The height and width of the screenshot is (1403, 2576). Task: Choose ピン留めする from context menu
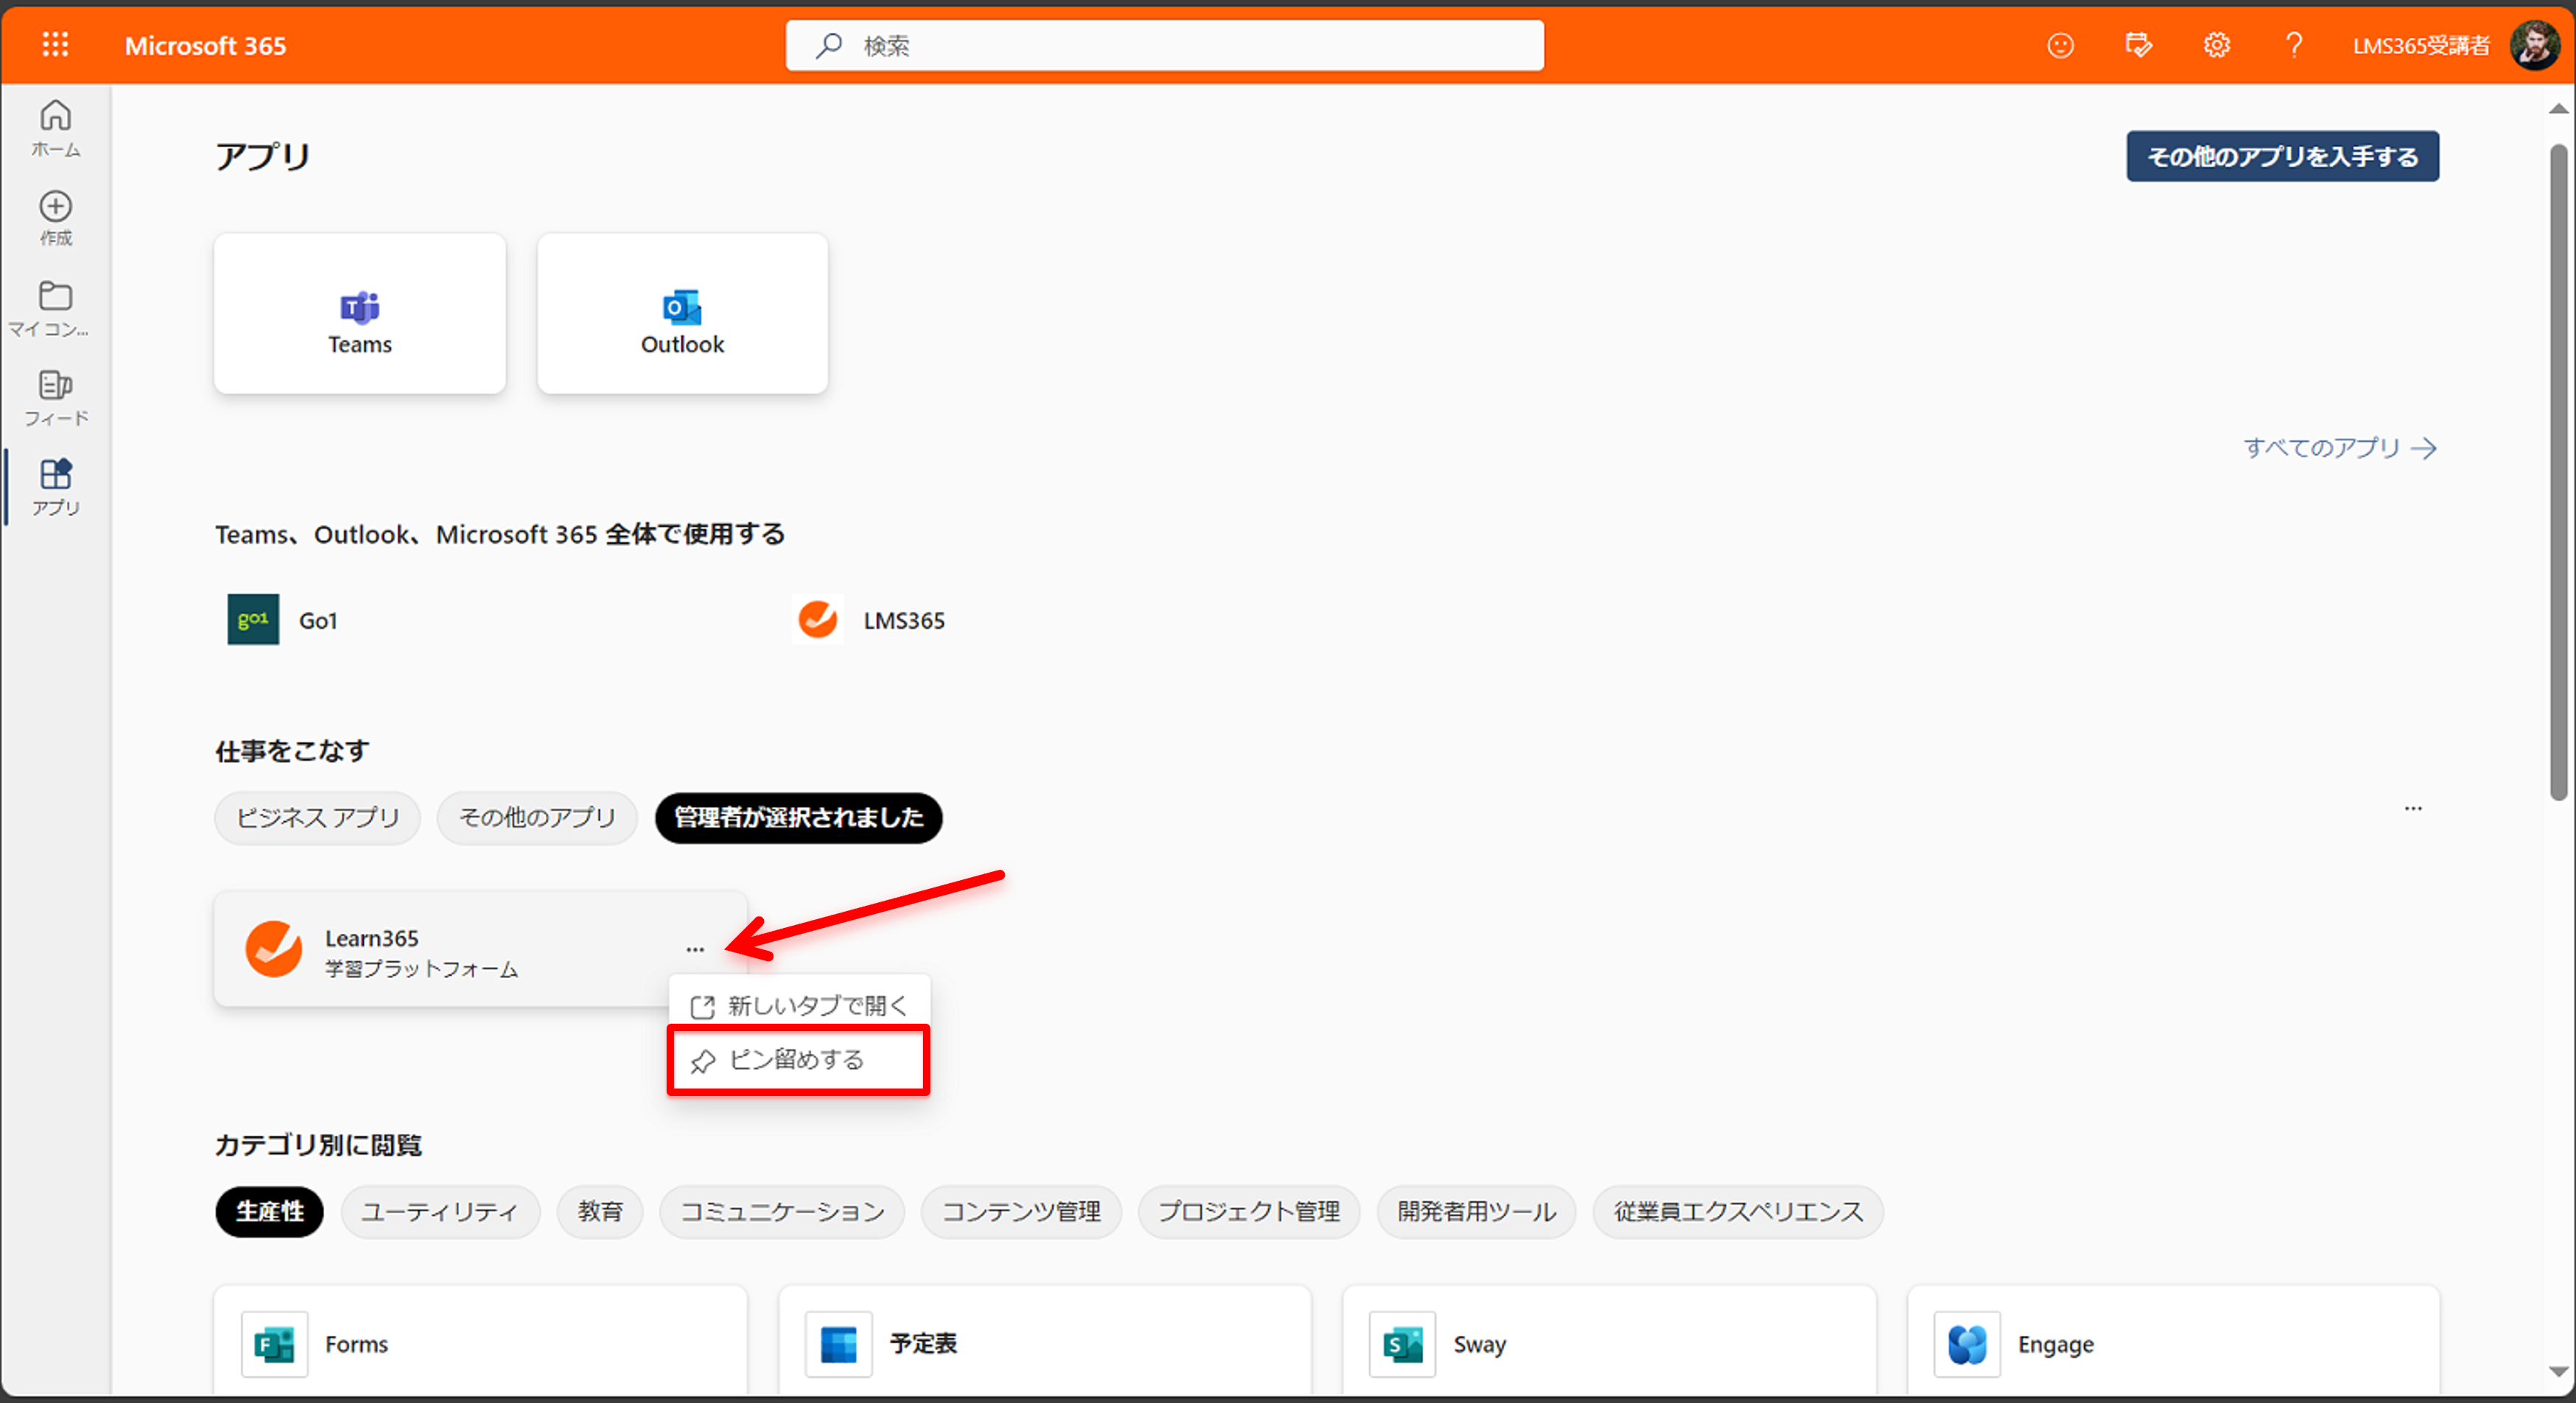pos(798,1060)
